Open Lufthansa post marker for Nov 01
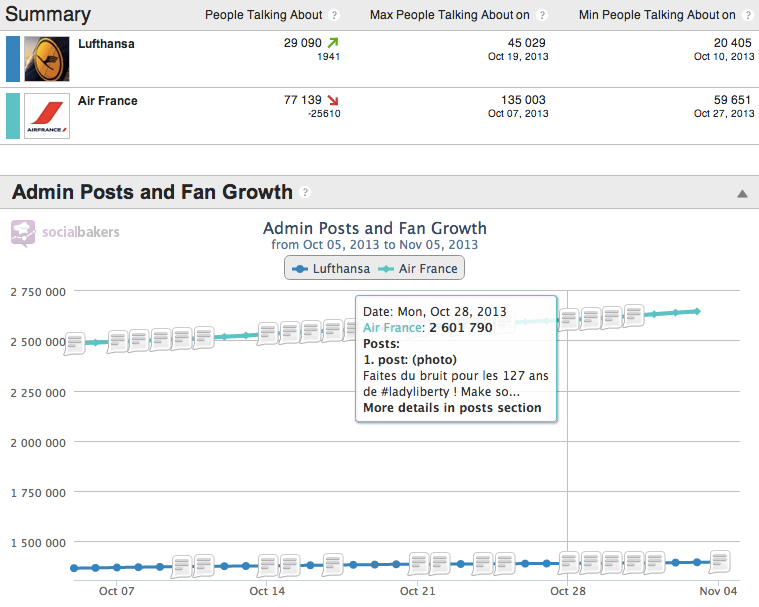Screen dimensions: 759x607 [x=655, y=563]
